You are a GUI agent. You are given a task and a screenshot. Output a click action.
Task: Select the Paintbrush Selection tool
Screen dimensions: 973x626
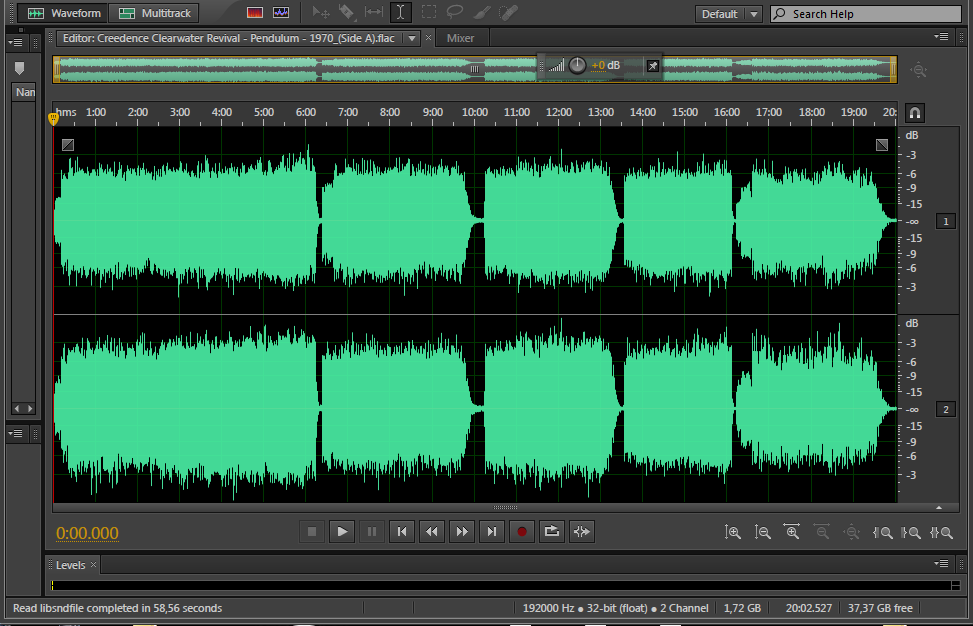coord(482,12)
